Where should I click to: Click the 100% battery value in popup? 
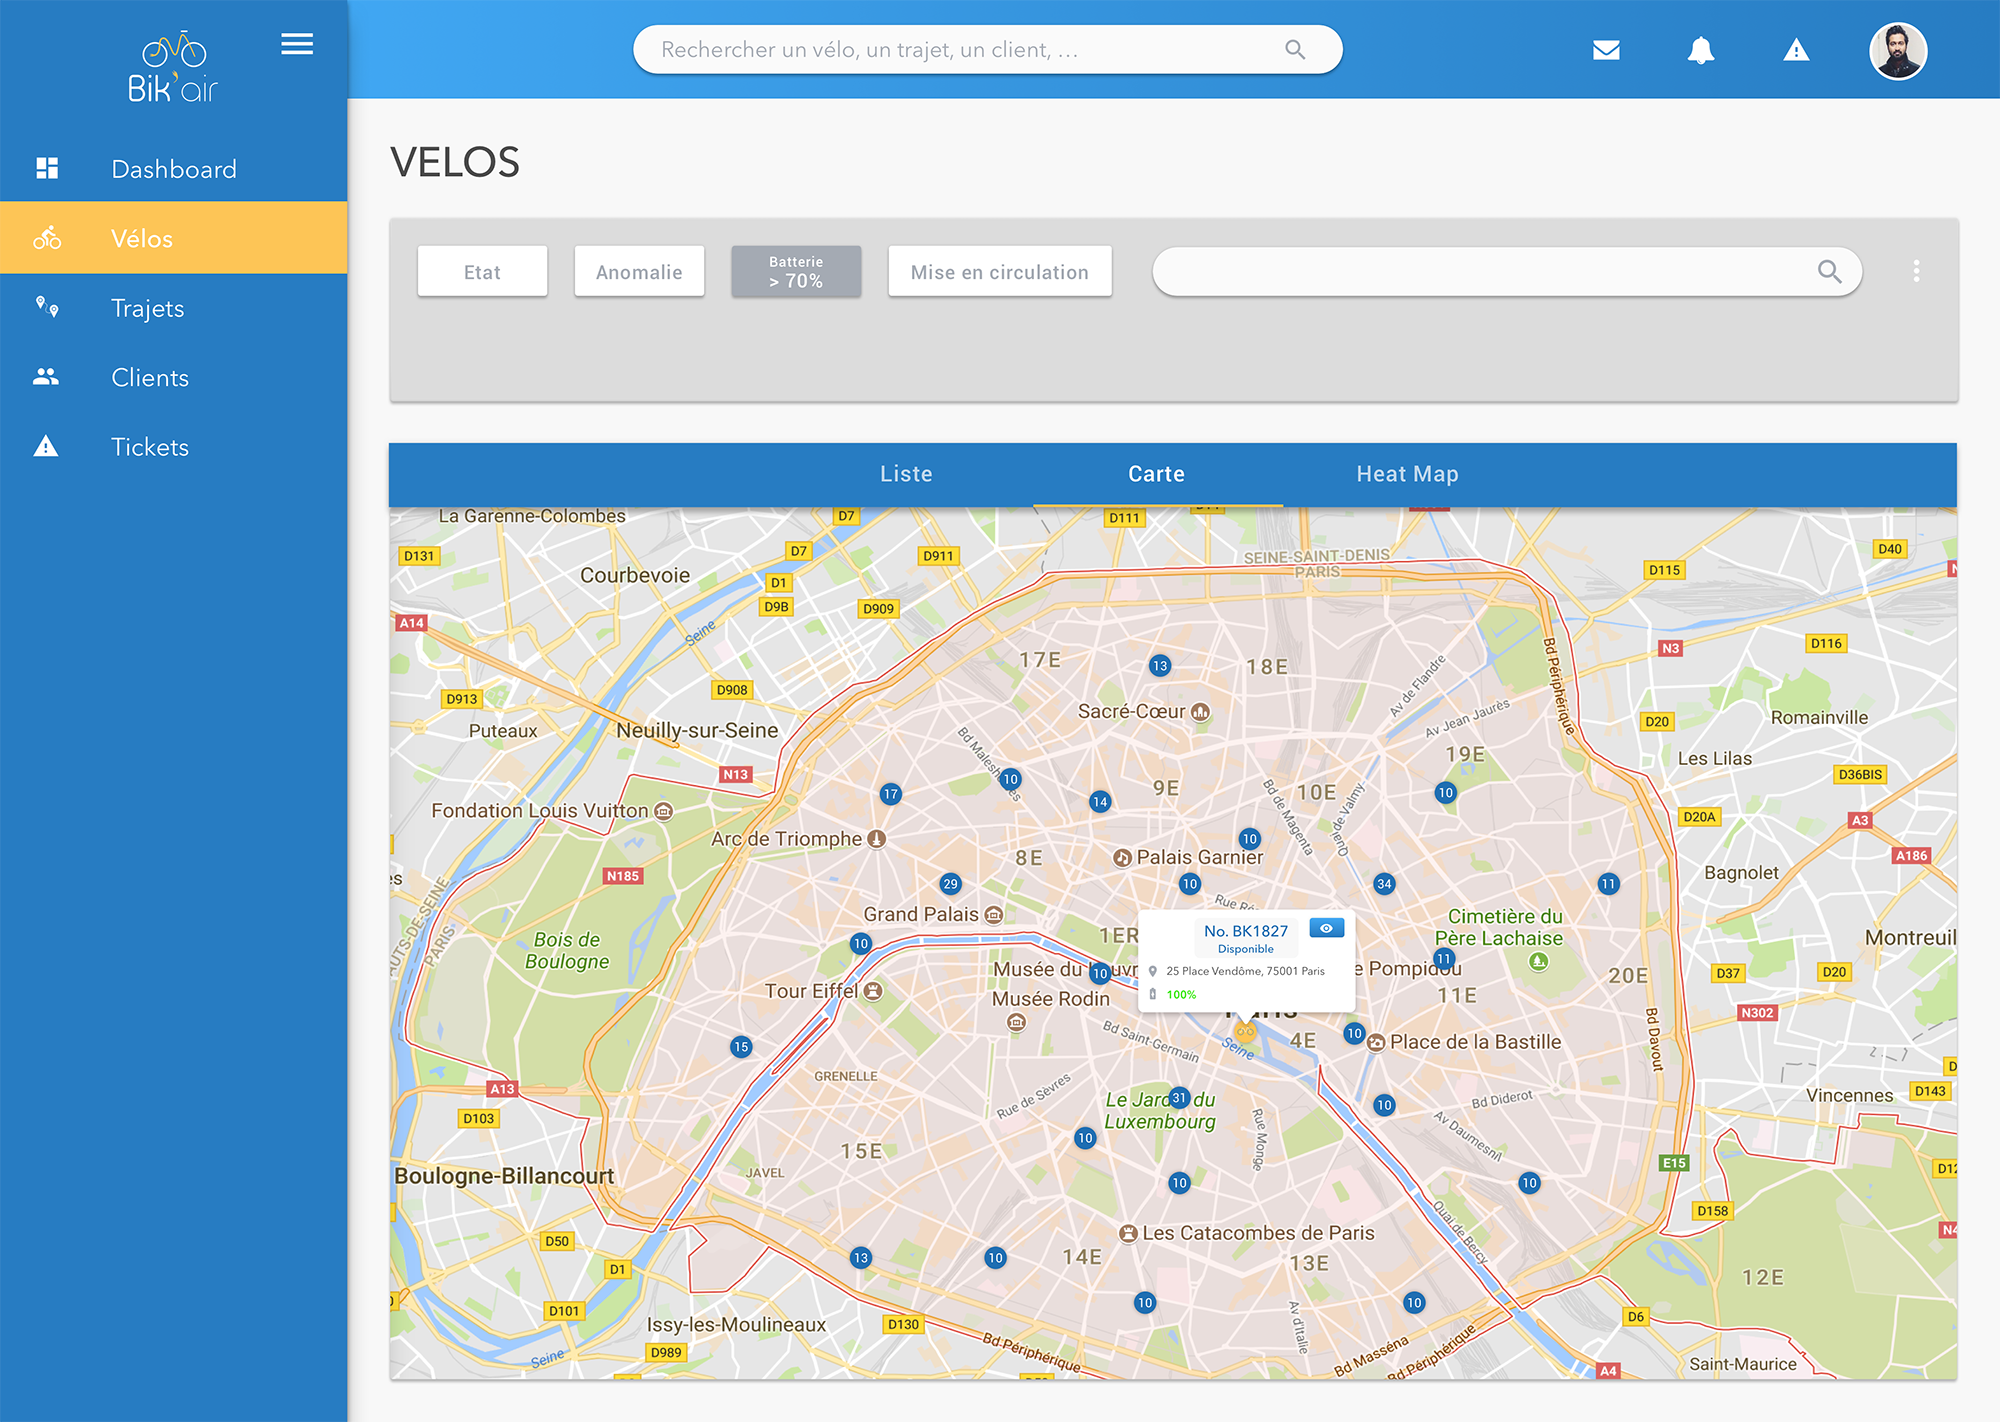(x=1181, y=994)
